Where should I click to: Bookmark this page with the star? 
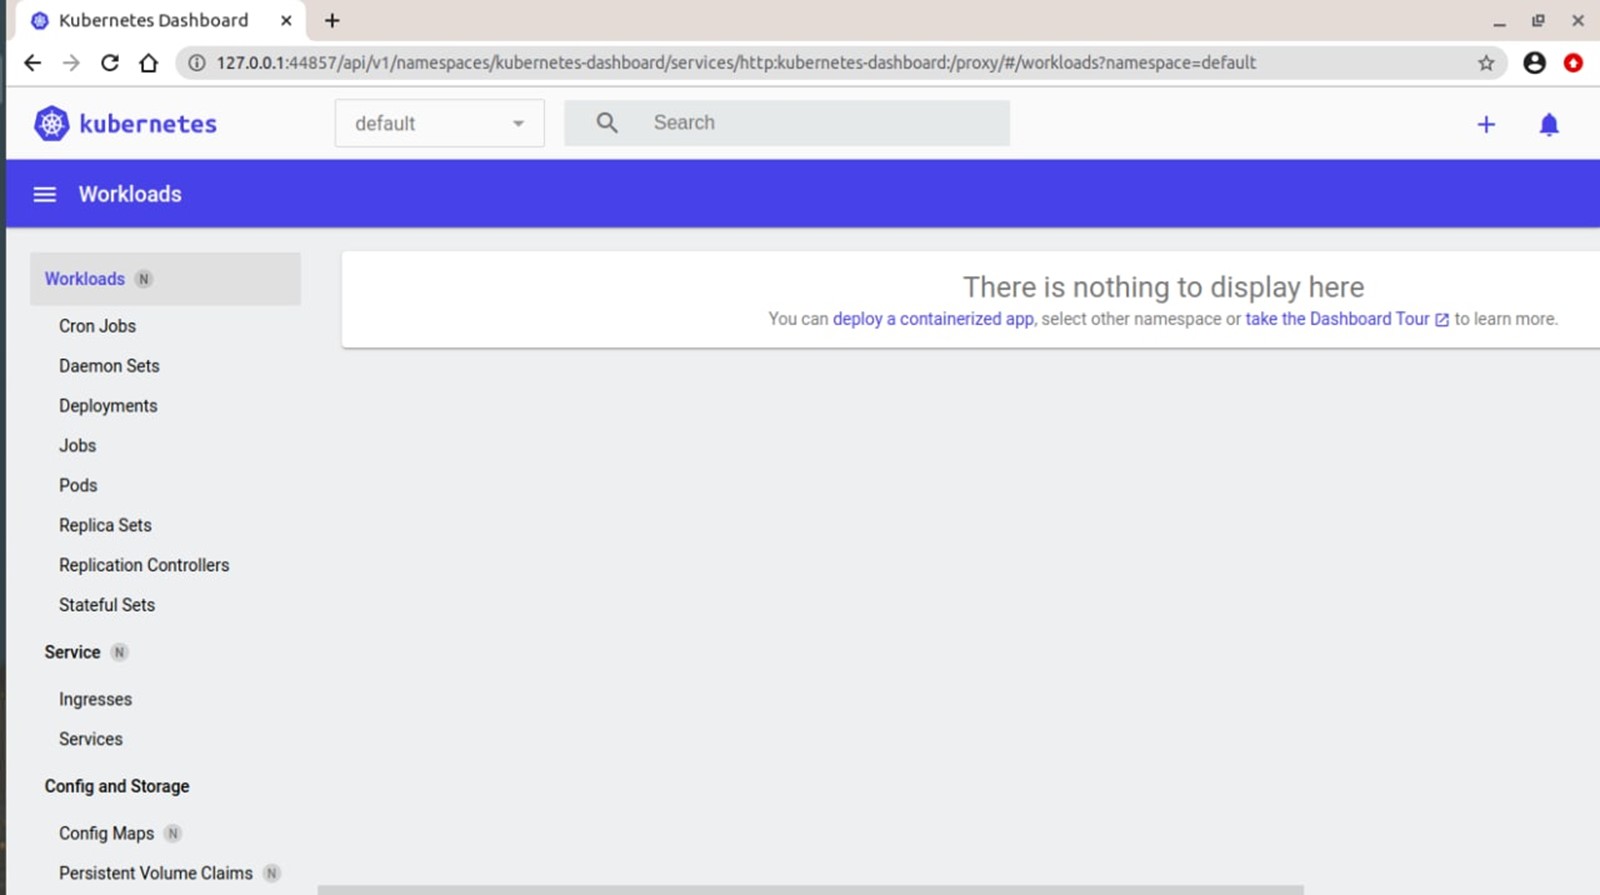[x=1486, y=63]
